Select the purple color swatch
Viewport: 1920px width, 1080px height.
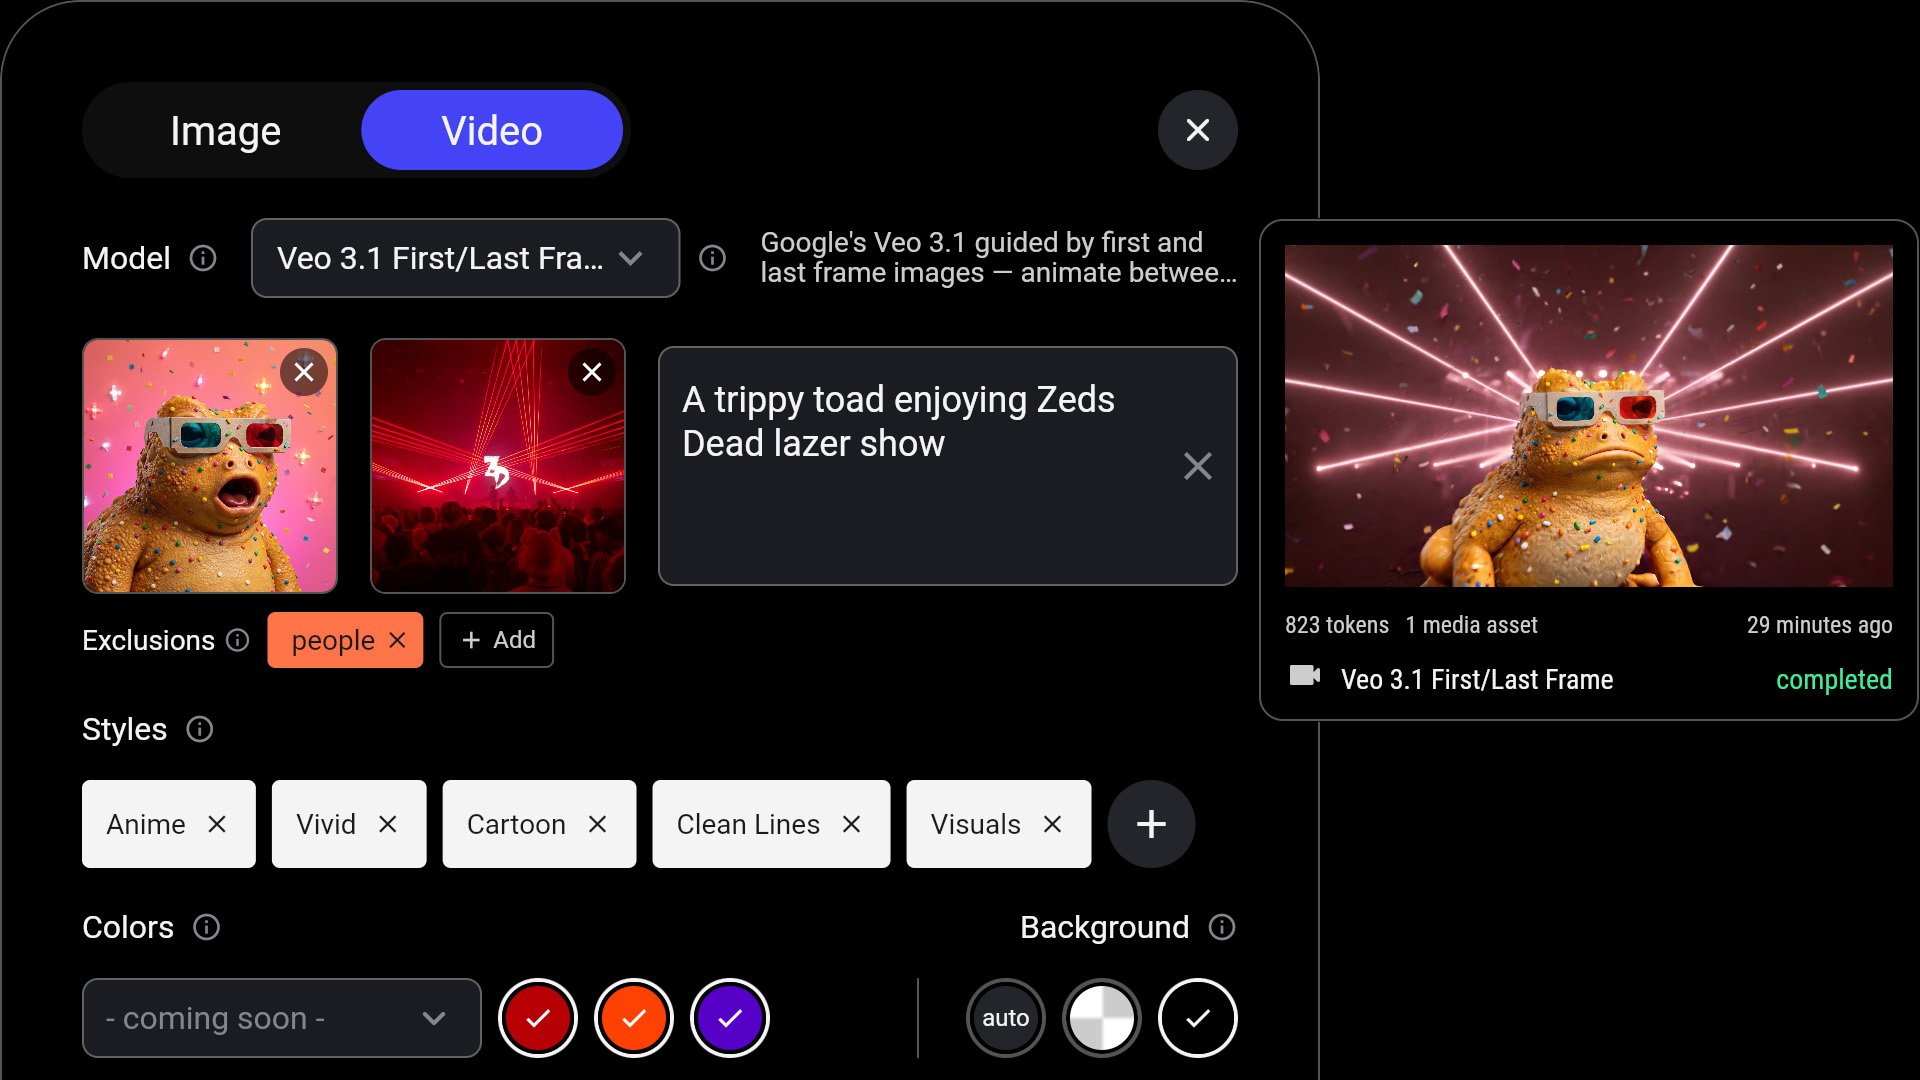[x=729, y=1018]
